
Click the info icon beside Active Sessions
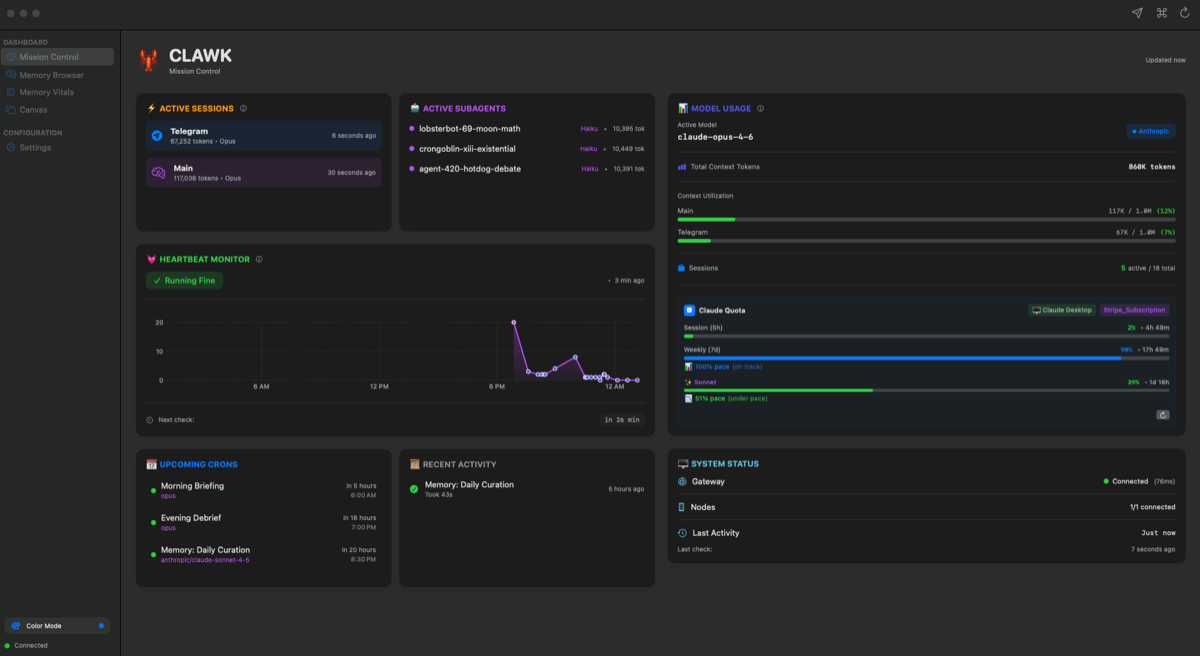point(244,108)
